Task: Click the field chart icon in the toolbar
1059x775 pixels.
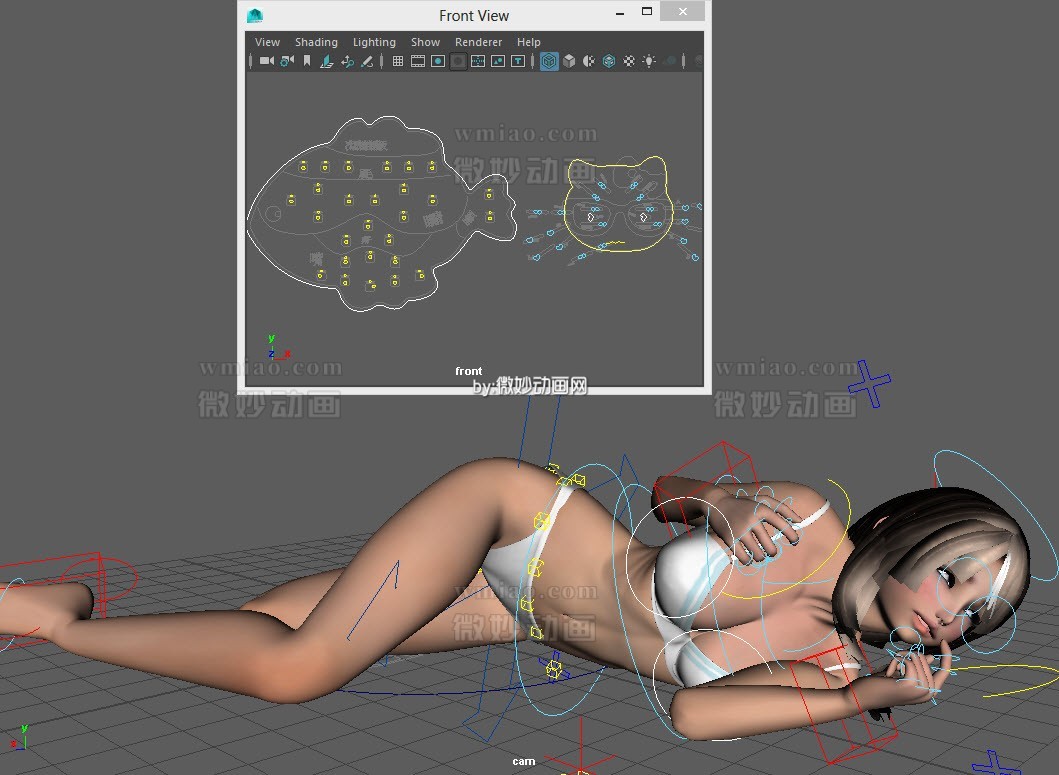Action: (479, 61)
